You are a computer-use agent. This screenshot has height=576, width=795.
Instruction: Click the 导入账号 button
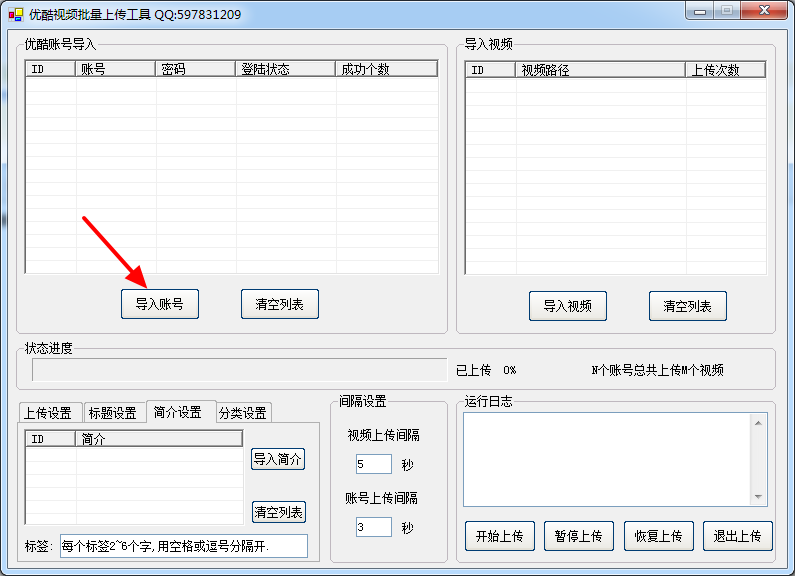pyautogui.click(x=160, y=304)
